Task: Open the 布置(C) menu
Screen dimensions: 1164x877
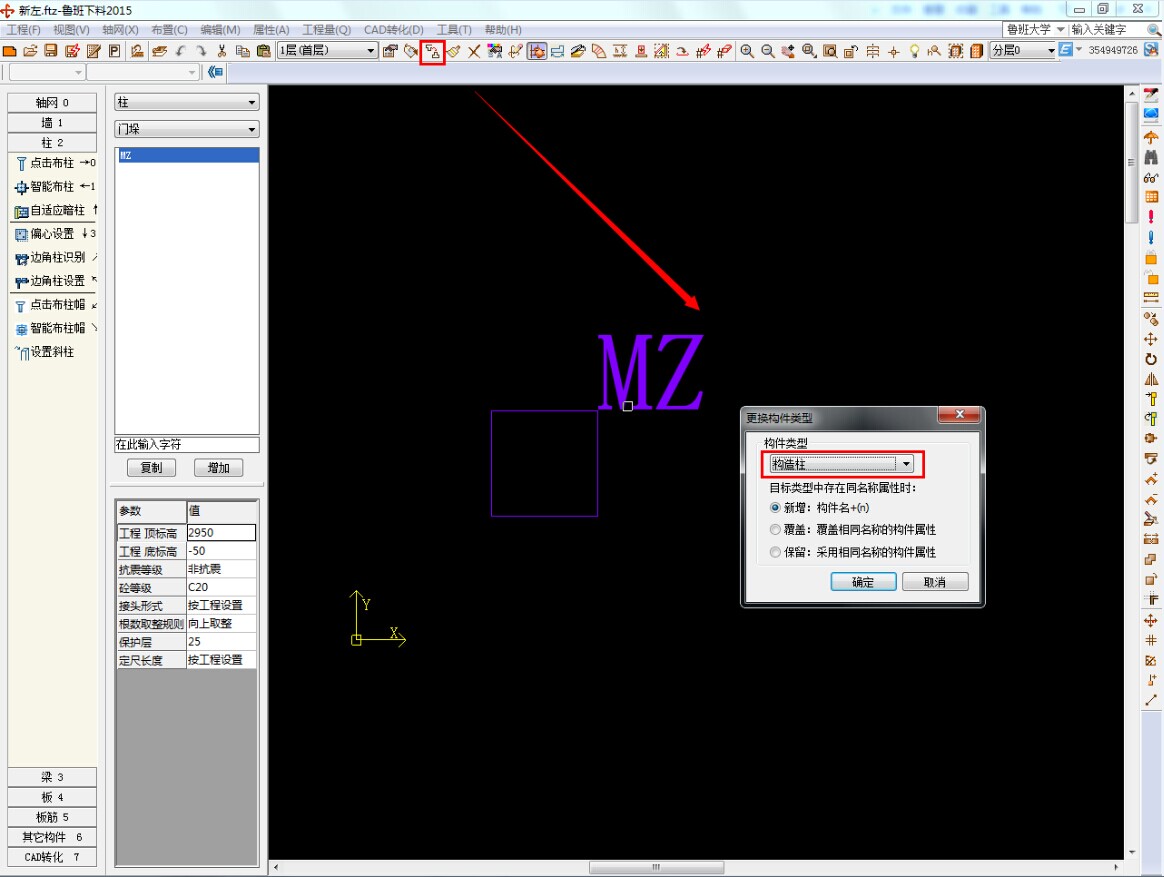Action: pyautogui.click(x=169, y=30)
